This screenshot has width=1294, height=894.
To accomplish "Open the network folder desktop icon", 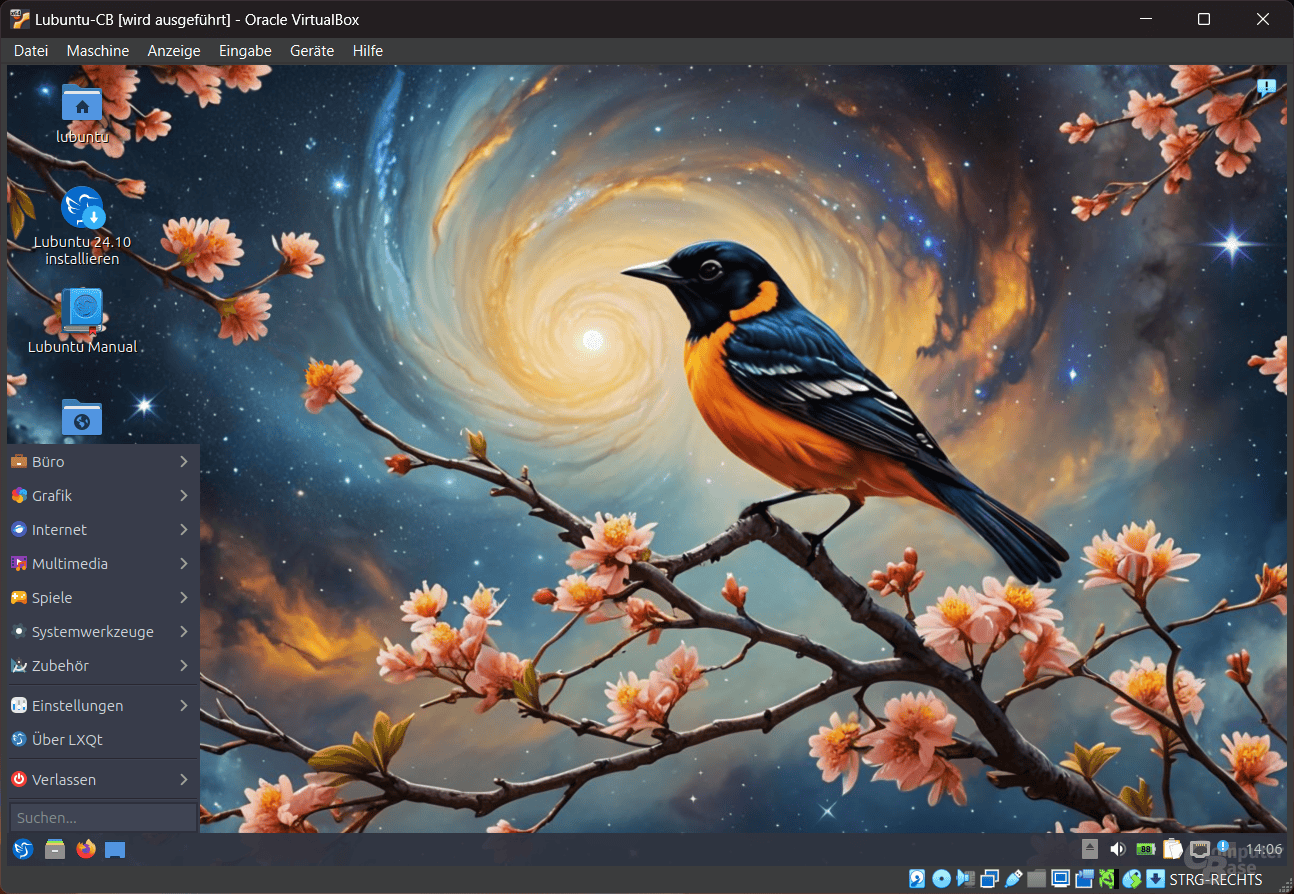I will coord(82,417).
